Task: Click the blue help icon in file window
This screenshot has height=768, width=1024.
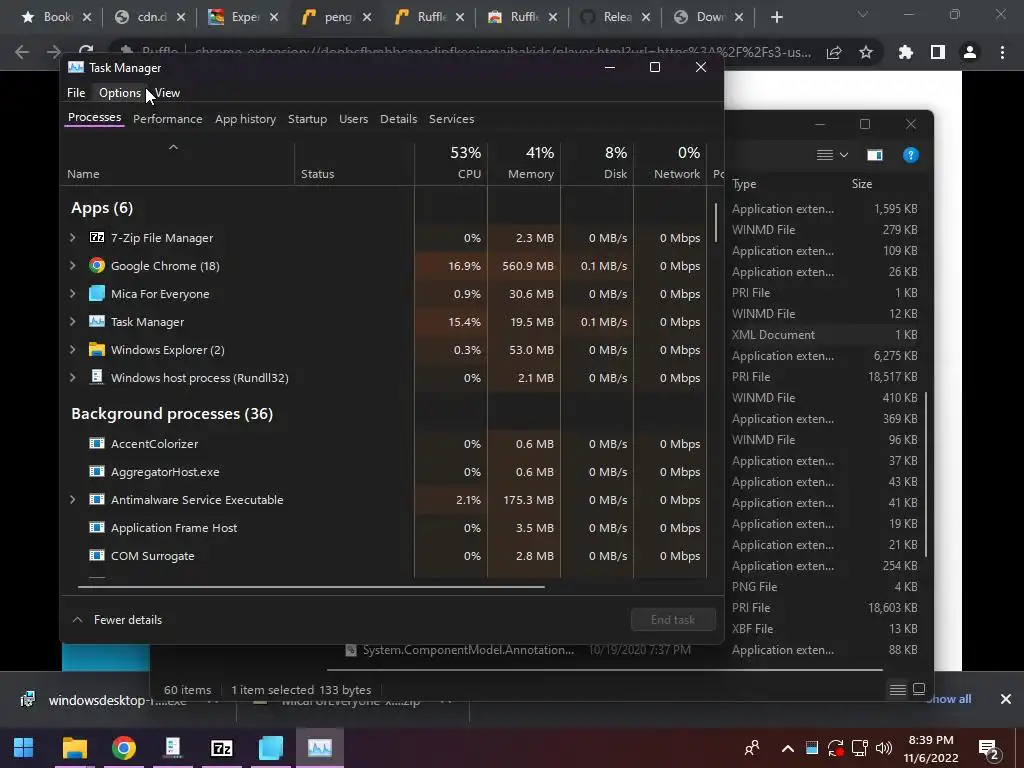Action: tap(910, 155)
